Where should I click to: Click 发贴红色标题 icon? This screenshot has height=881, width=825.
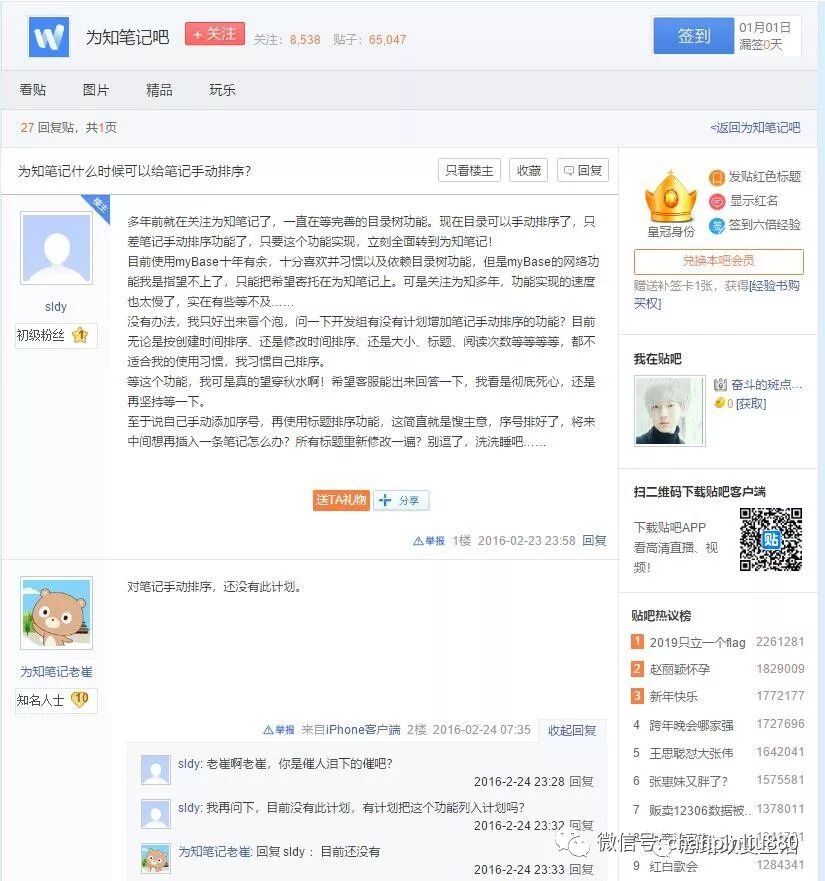(x=717, y=178)
